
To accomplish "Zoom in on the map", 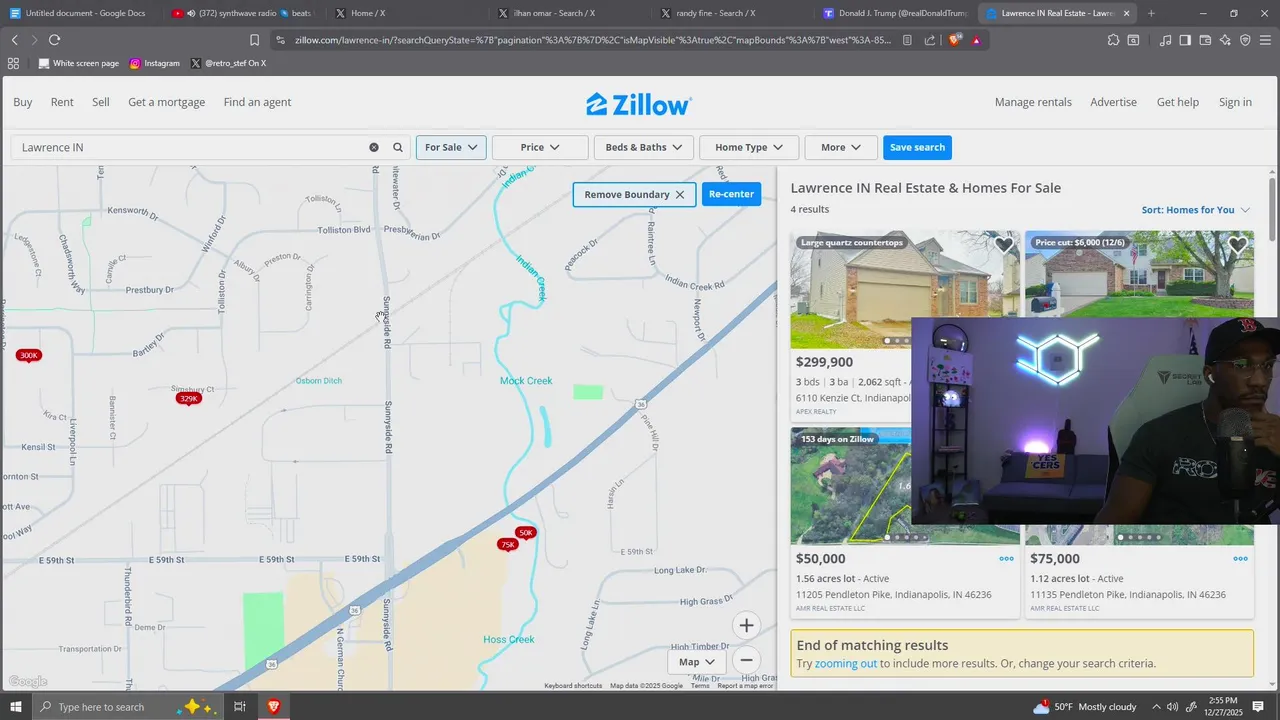I will (x=746, y=626).
